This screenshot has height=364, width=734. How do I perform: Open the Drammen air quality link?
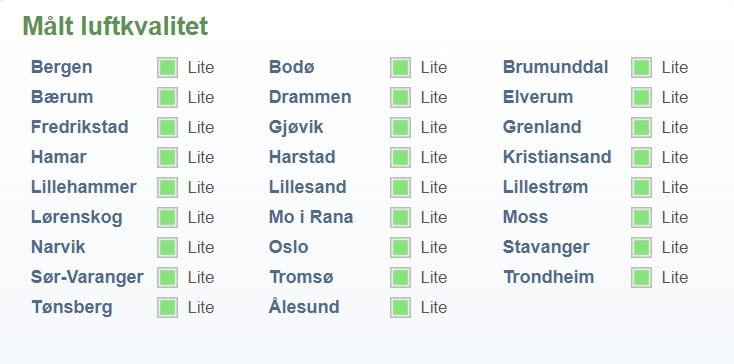click(310, 97)
